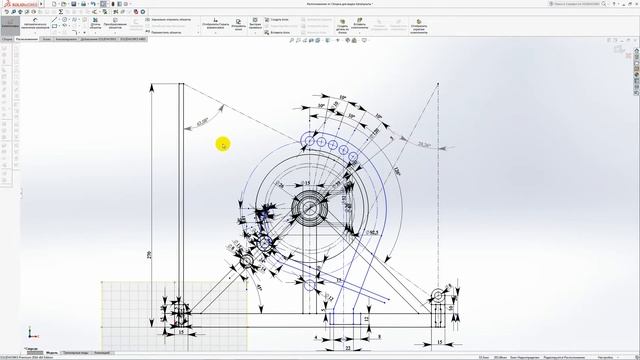The width and height of the screenshot is (640, 360).
Task: Select the Trim Entities tool
Action: pyautogui.click(x=95, y=24)
